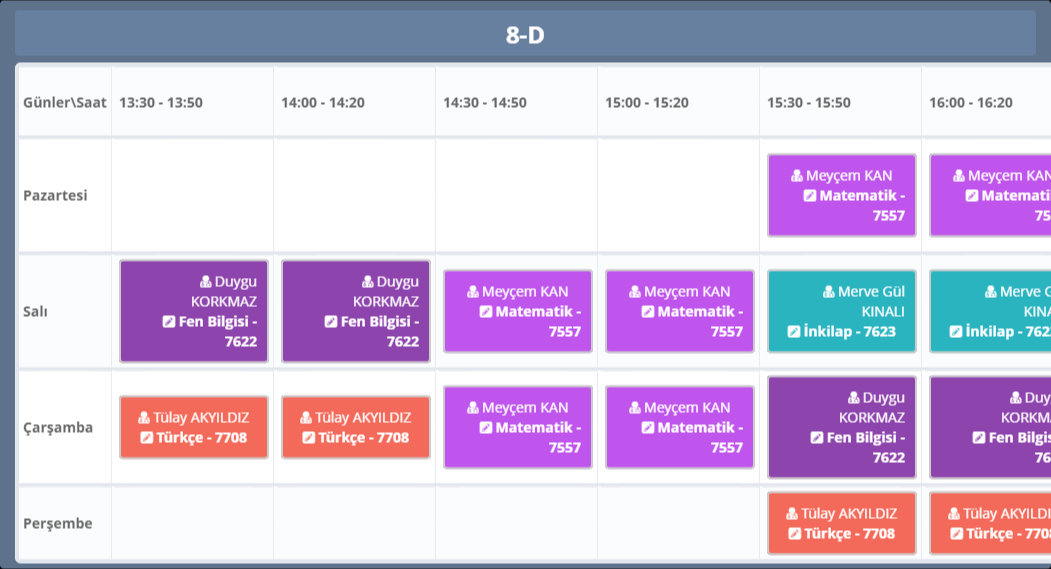Open the Çarşamba 14:30 Matematik lesson card
This screenshot has height=569, width=1051.
coord(517,427)
